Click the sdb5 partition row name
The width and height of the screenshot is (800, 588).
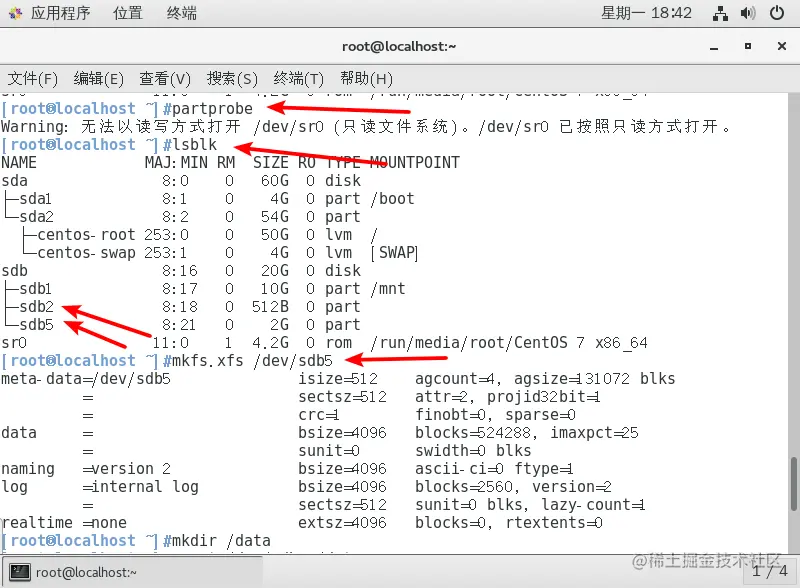coord(36,325)
